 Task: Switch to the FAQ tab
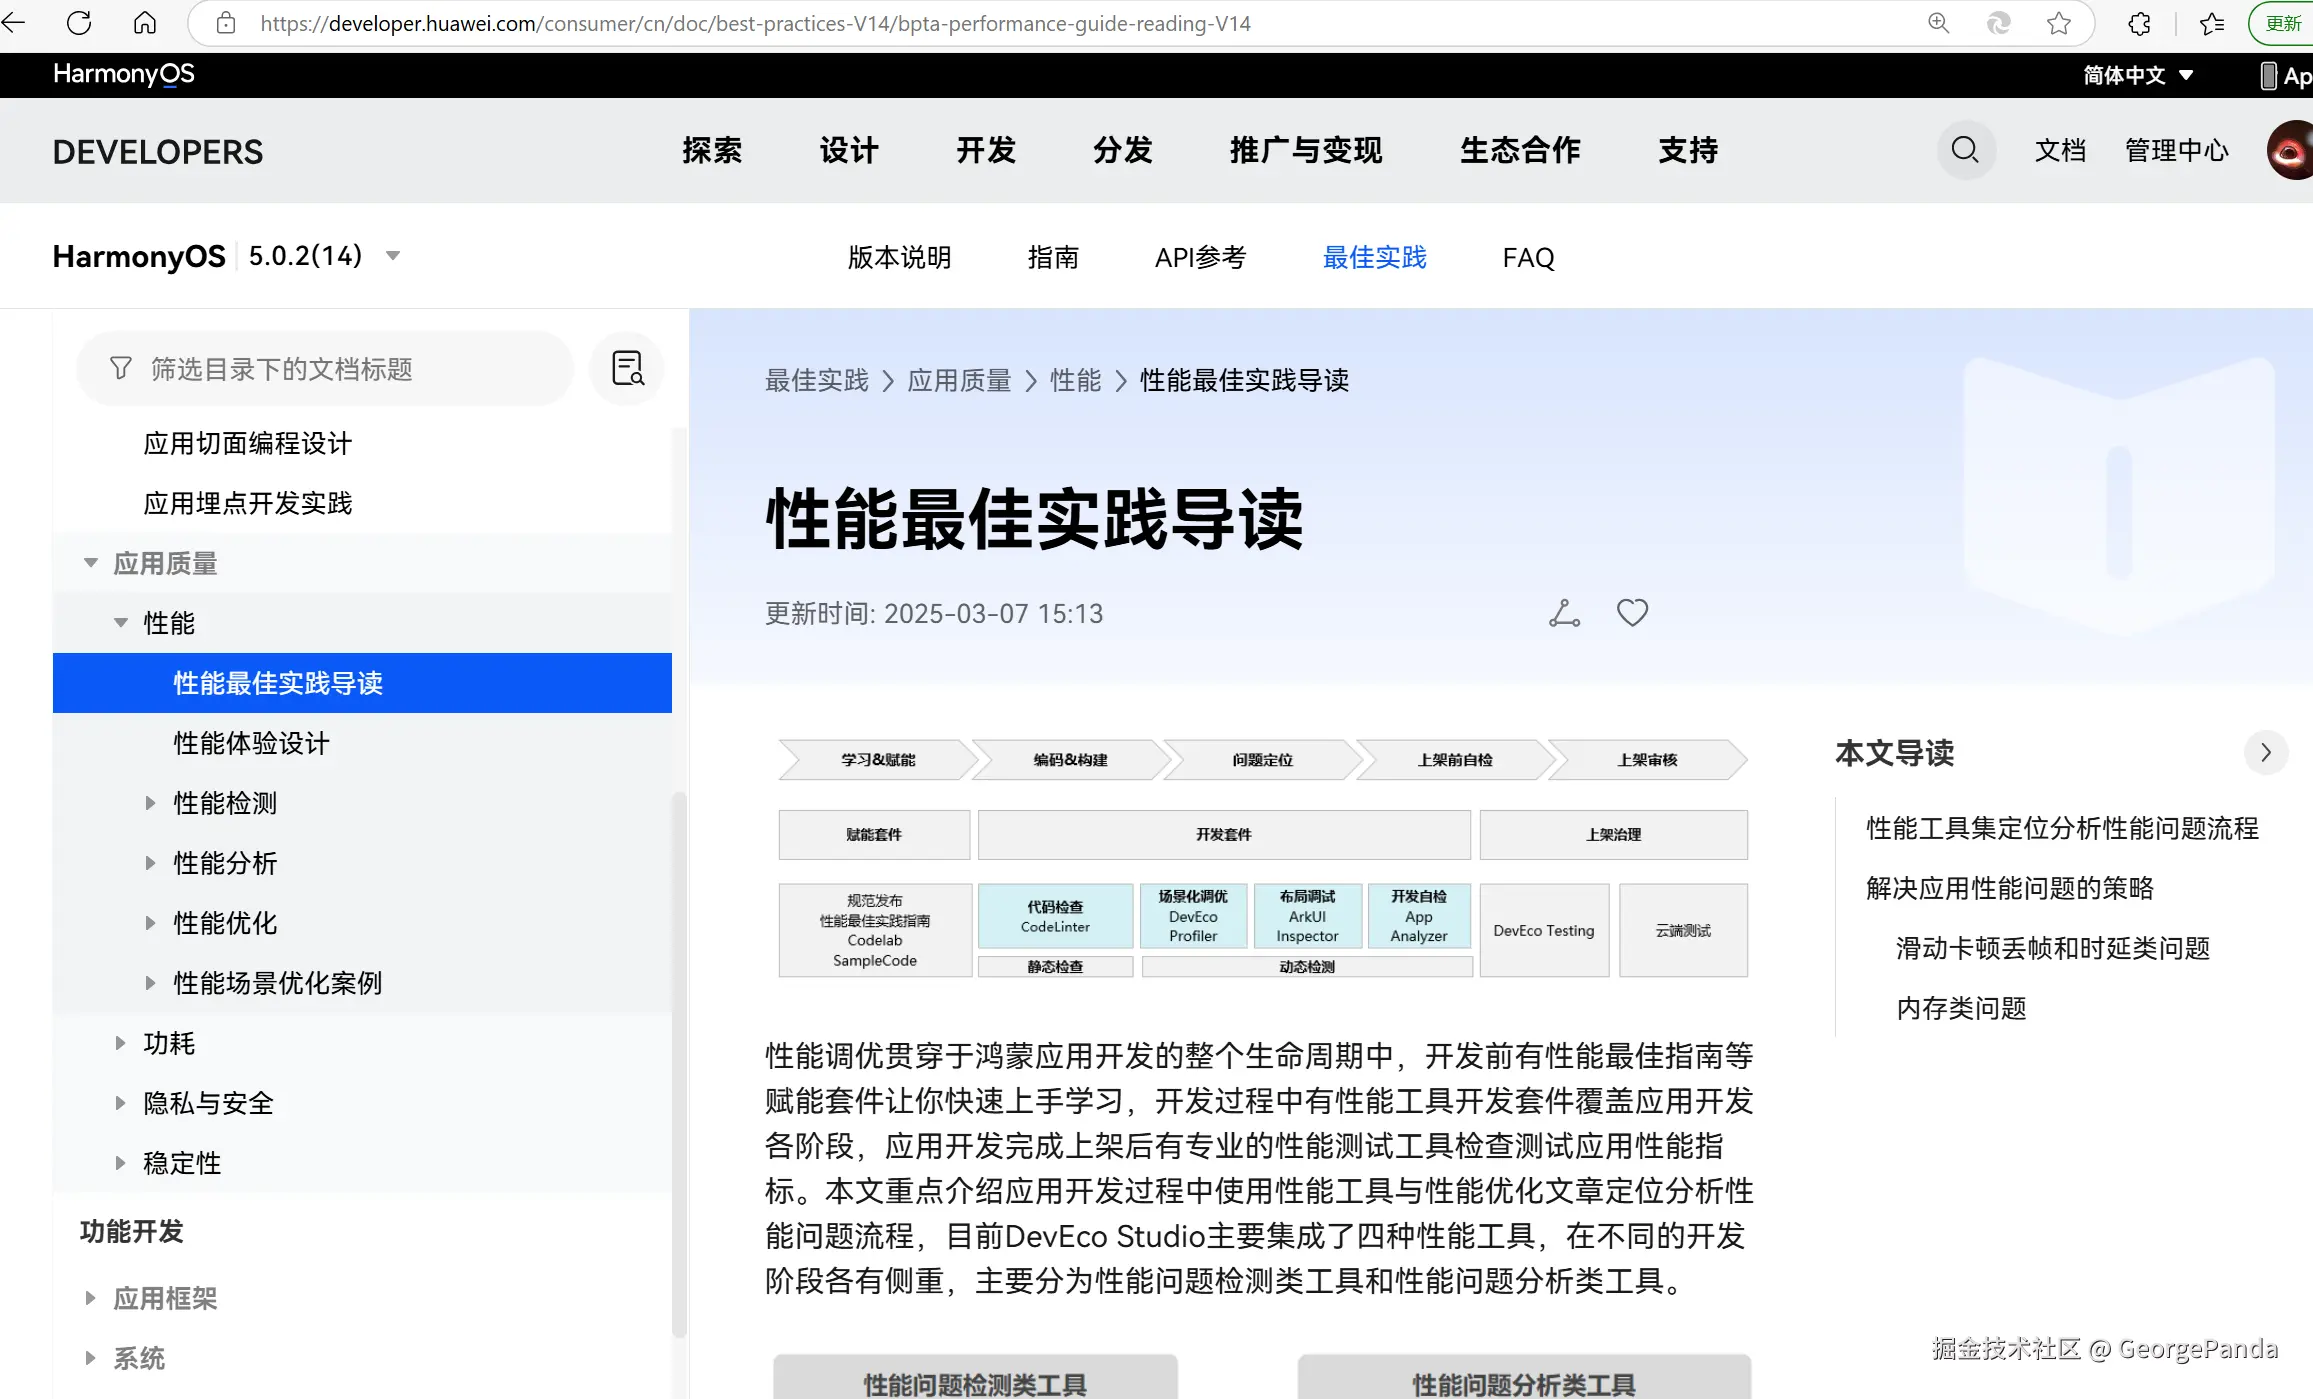tap(1527, 257)
